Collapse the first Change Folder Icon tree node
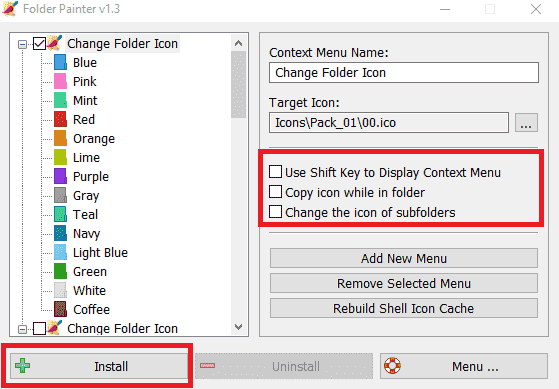 coord(22,45)
